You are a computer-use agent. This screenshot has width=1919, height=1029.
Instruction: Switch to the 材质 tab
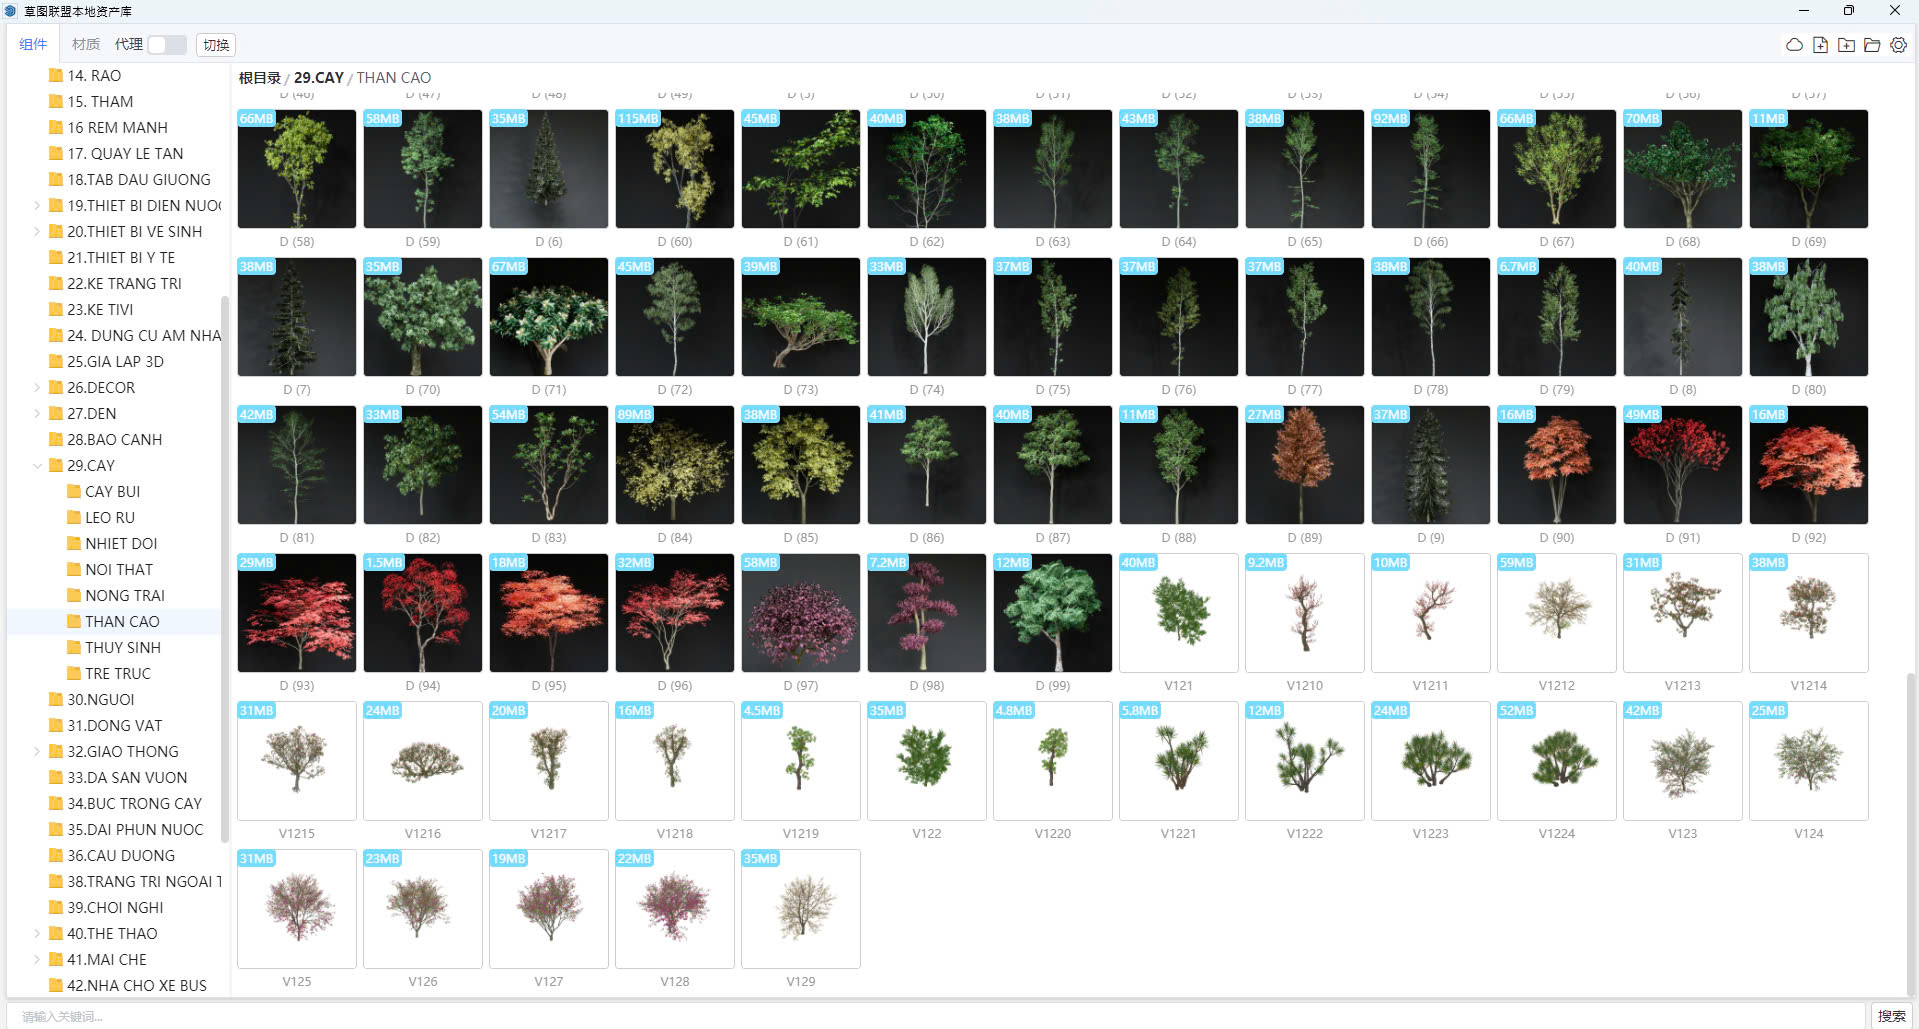coord(86,44)
